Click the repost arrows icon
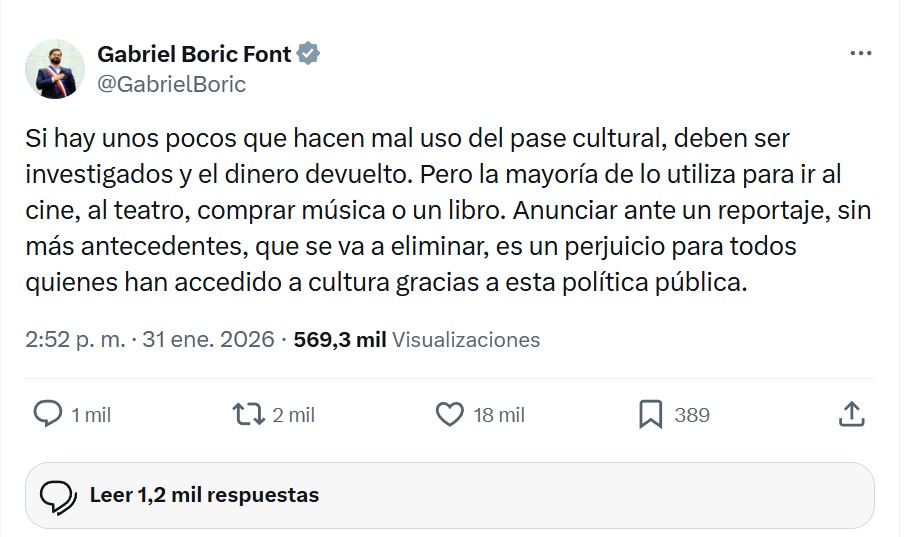This screenshot has height=537, width=907. click(x=246, y=414)
